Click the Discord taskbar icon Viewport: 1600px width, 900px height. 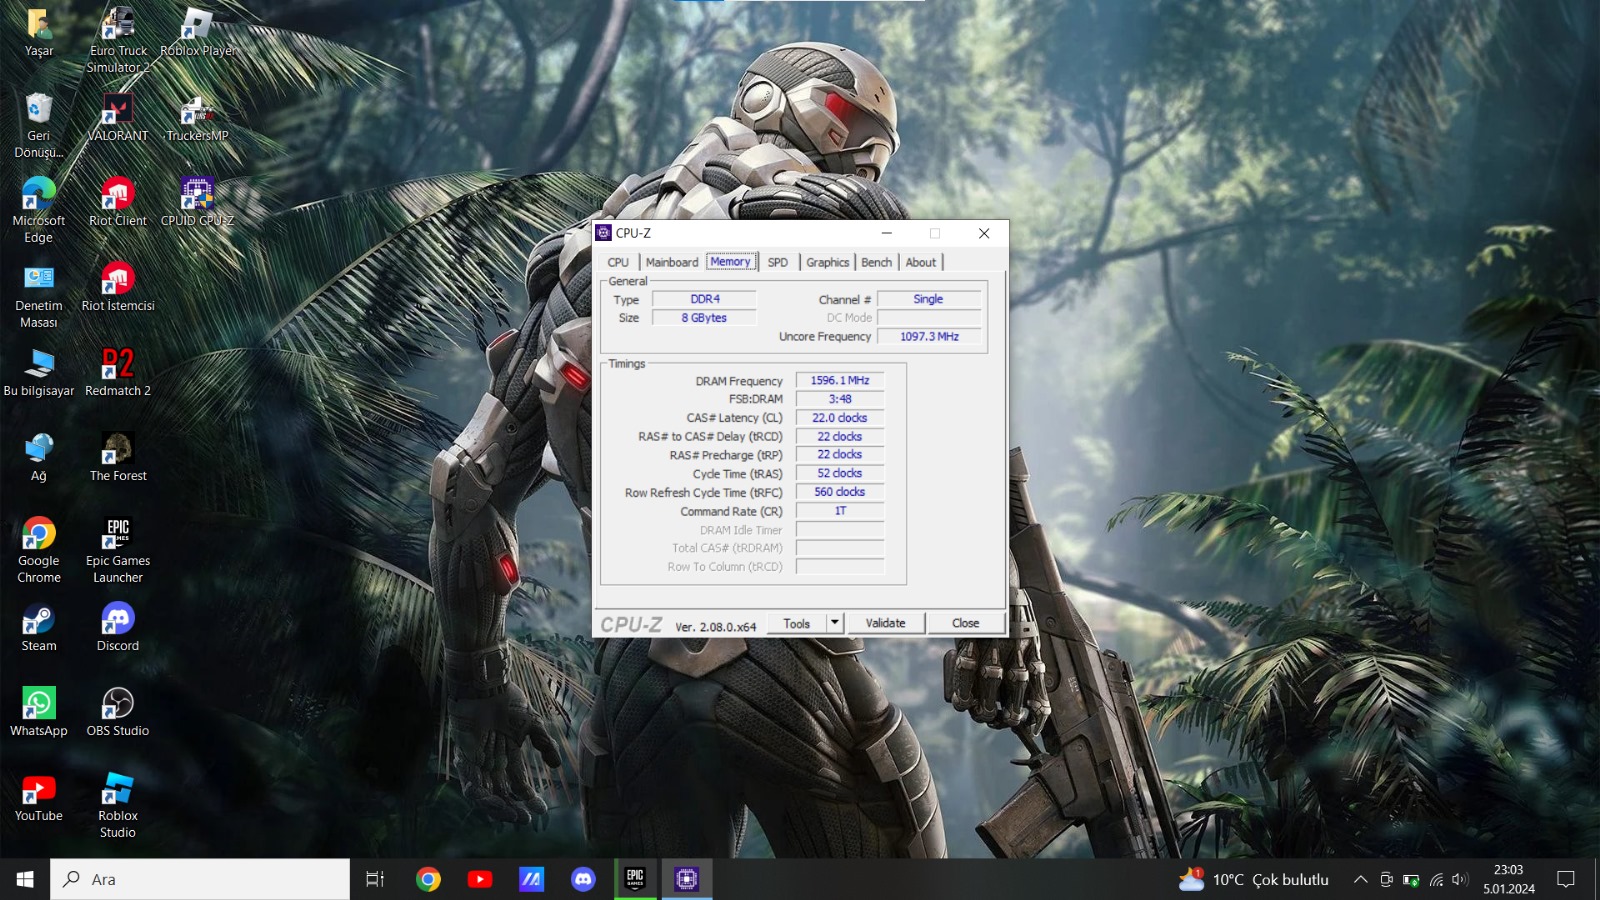(583, 879)
